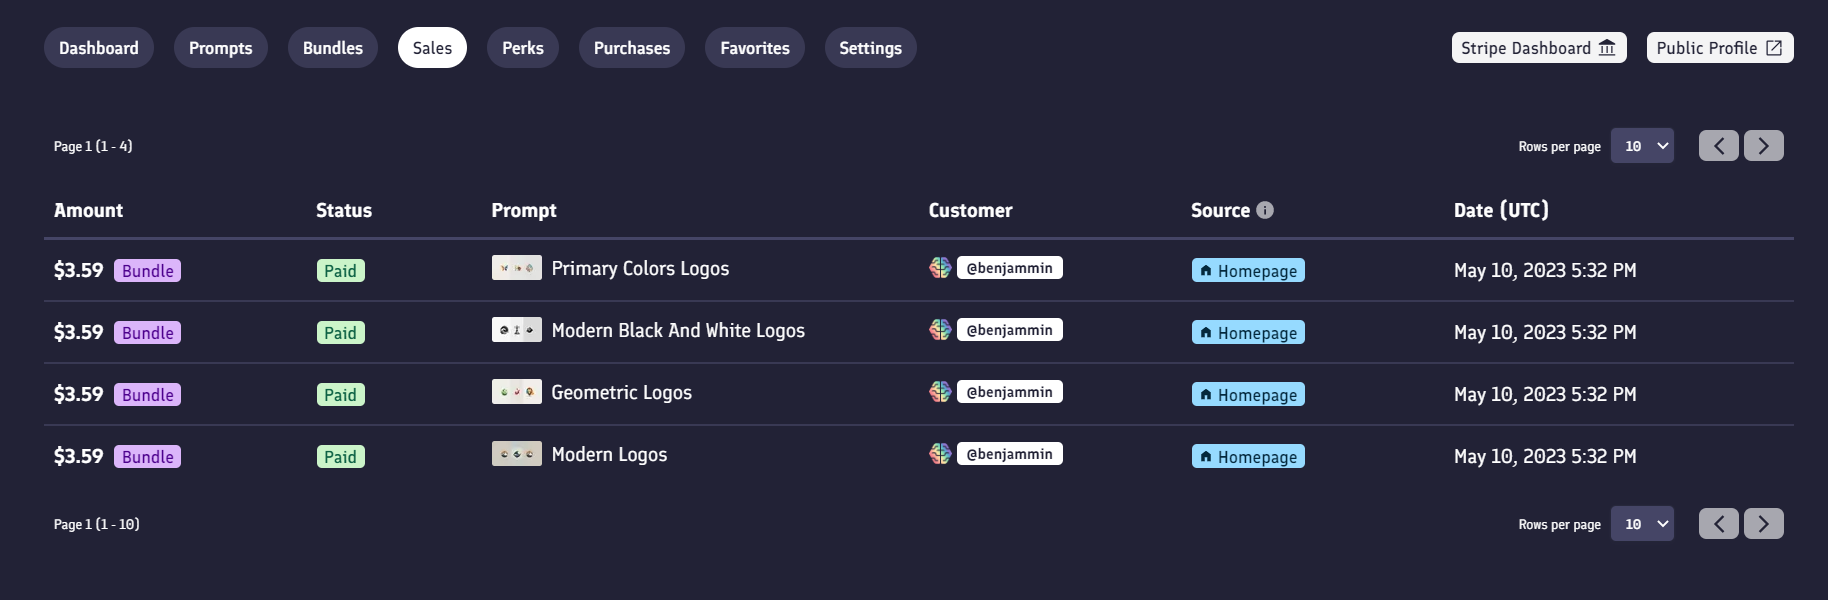The image size is (1828, 600).
Task: Click the $3.59 amount in Geometric Logos row
Action: coord(79,394)
